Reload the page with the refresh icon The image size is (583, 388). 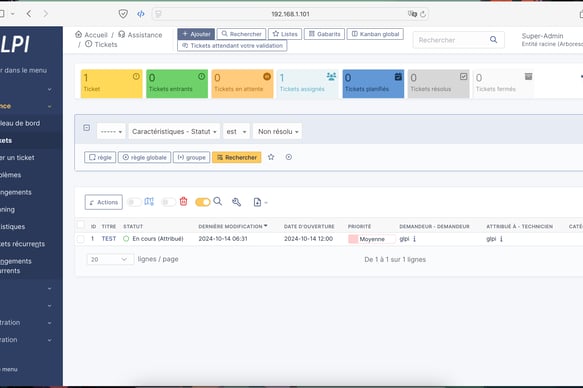pos(423,14)
